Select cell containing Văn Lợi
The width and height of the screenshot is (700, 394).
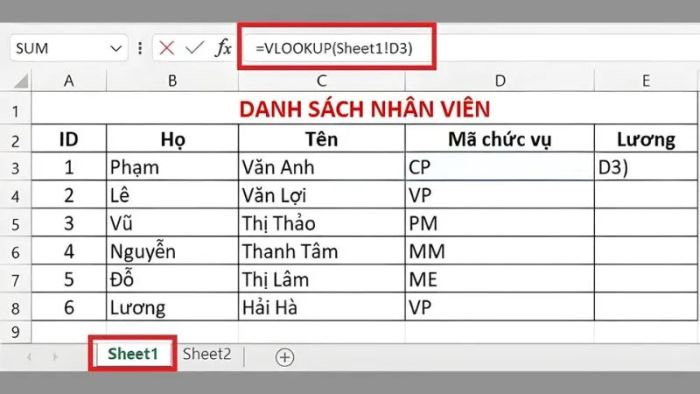coord(321,195)
